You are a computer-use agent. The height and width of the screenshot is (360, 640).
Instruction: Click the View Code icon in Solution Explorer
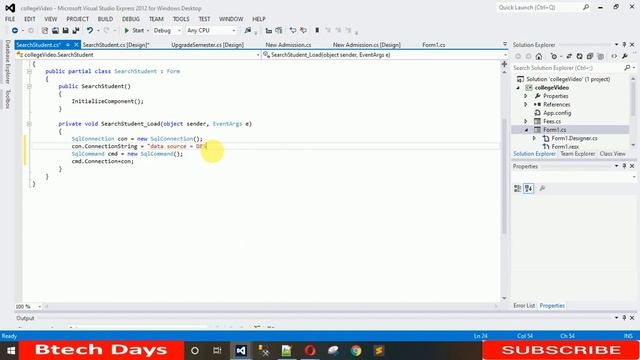click(x=614, y=56)
